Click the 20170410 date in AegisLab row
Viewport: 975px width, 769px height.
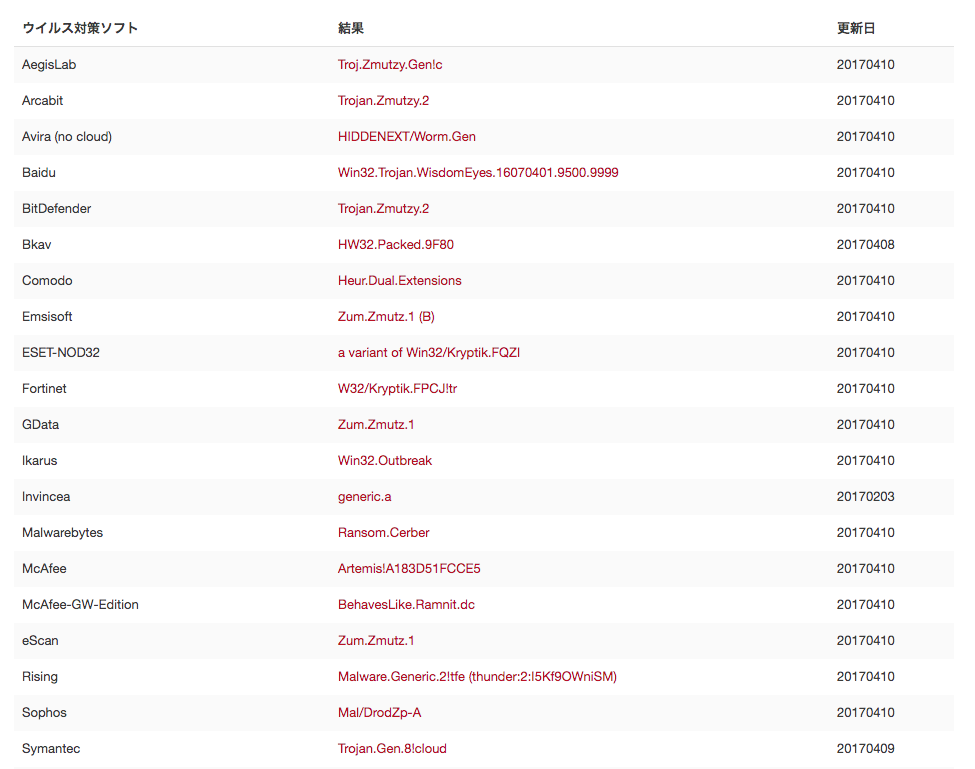tap(866, 65)
